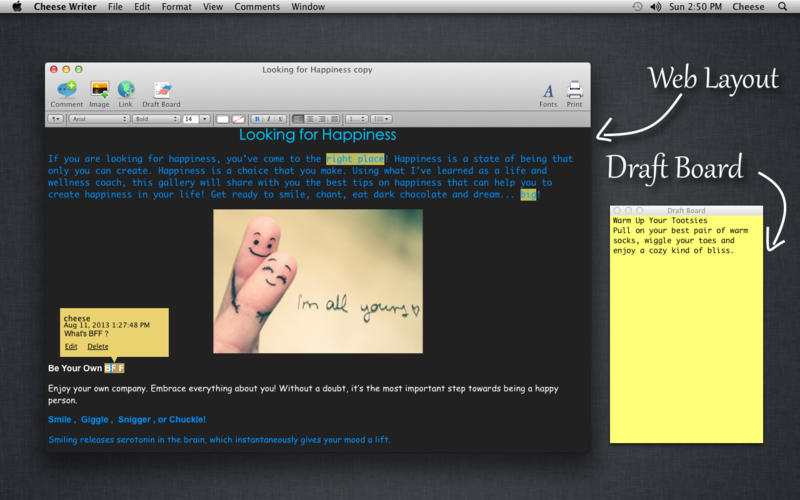This screenshot has height=500, width=800.
Task: Click the font size field showing 14
Action: pos(191,119)
